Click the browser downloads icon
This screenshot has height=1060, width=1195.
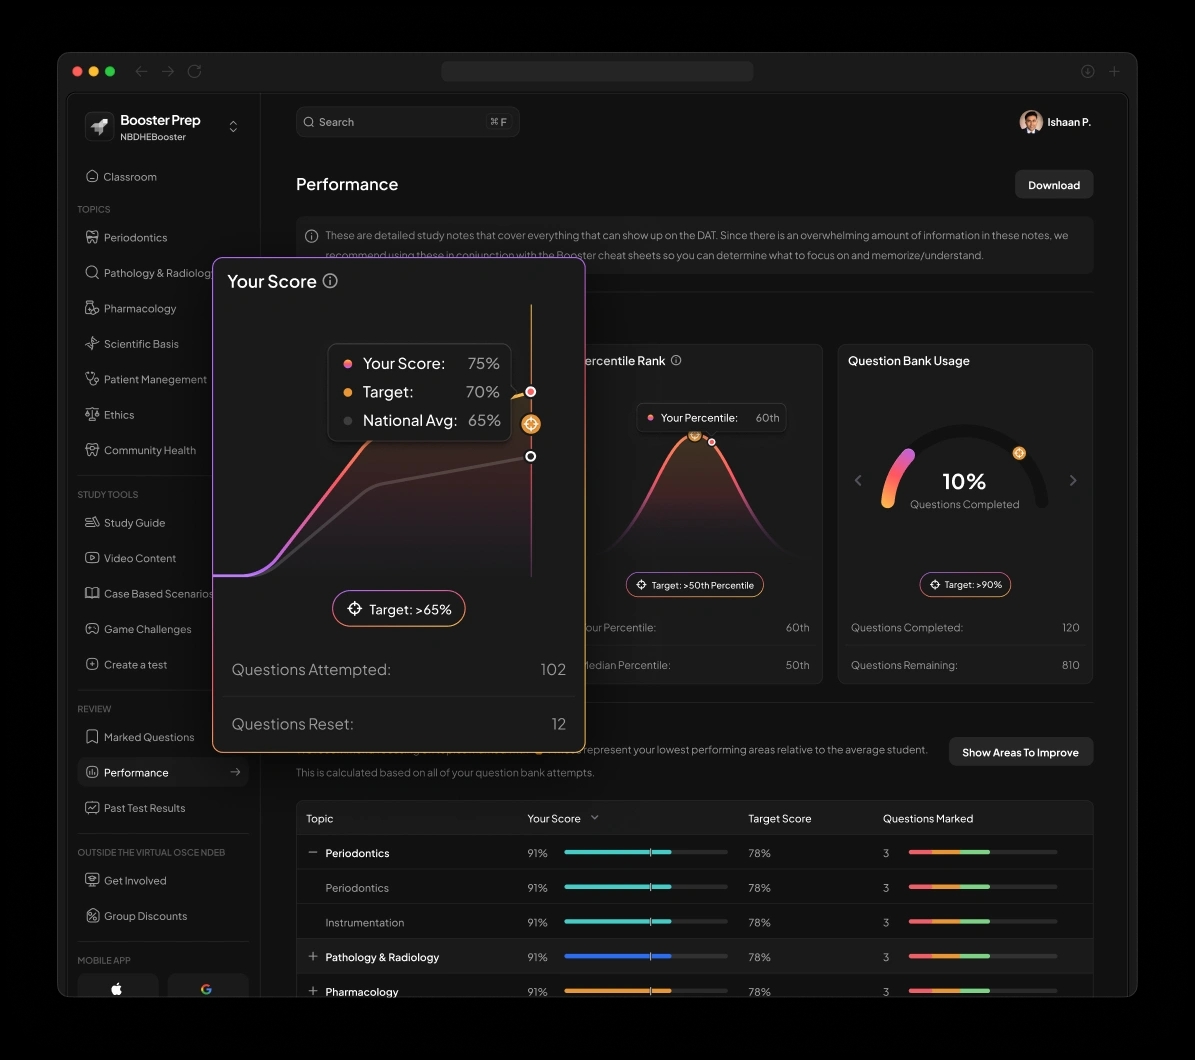pyautogui.click(x=1088, y=71)
